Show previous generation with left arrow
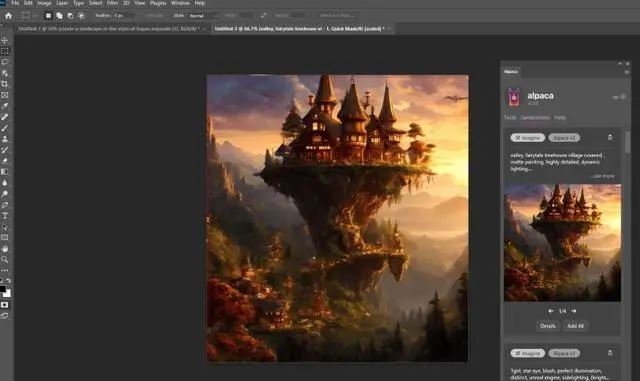 coord(551,311)
